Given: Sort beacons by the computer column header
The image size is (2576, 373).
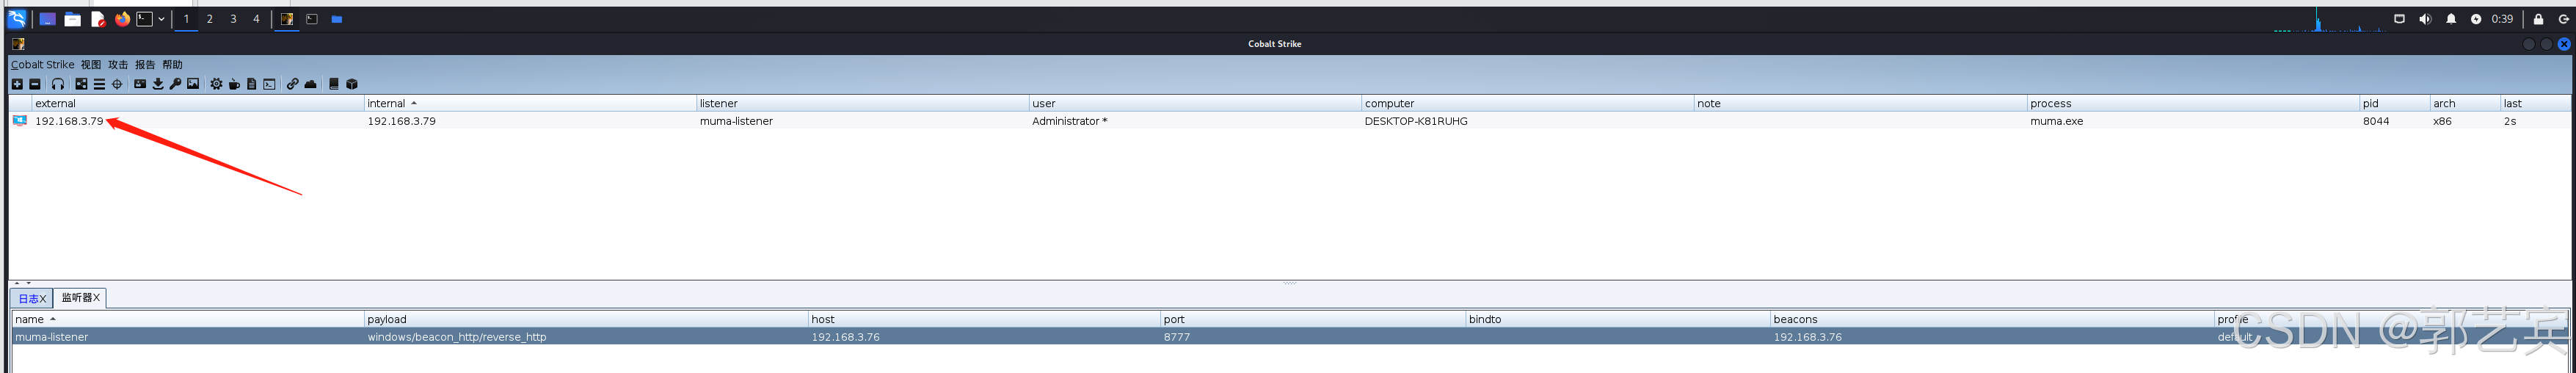Looking at the screenshot, I should pyautogui.click(x=1527, y=103).
